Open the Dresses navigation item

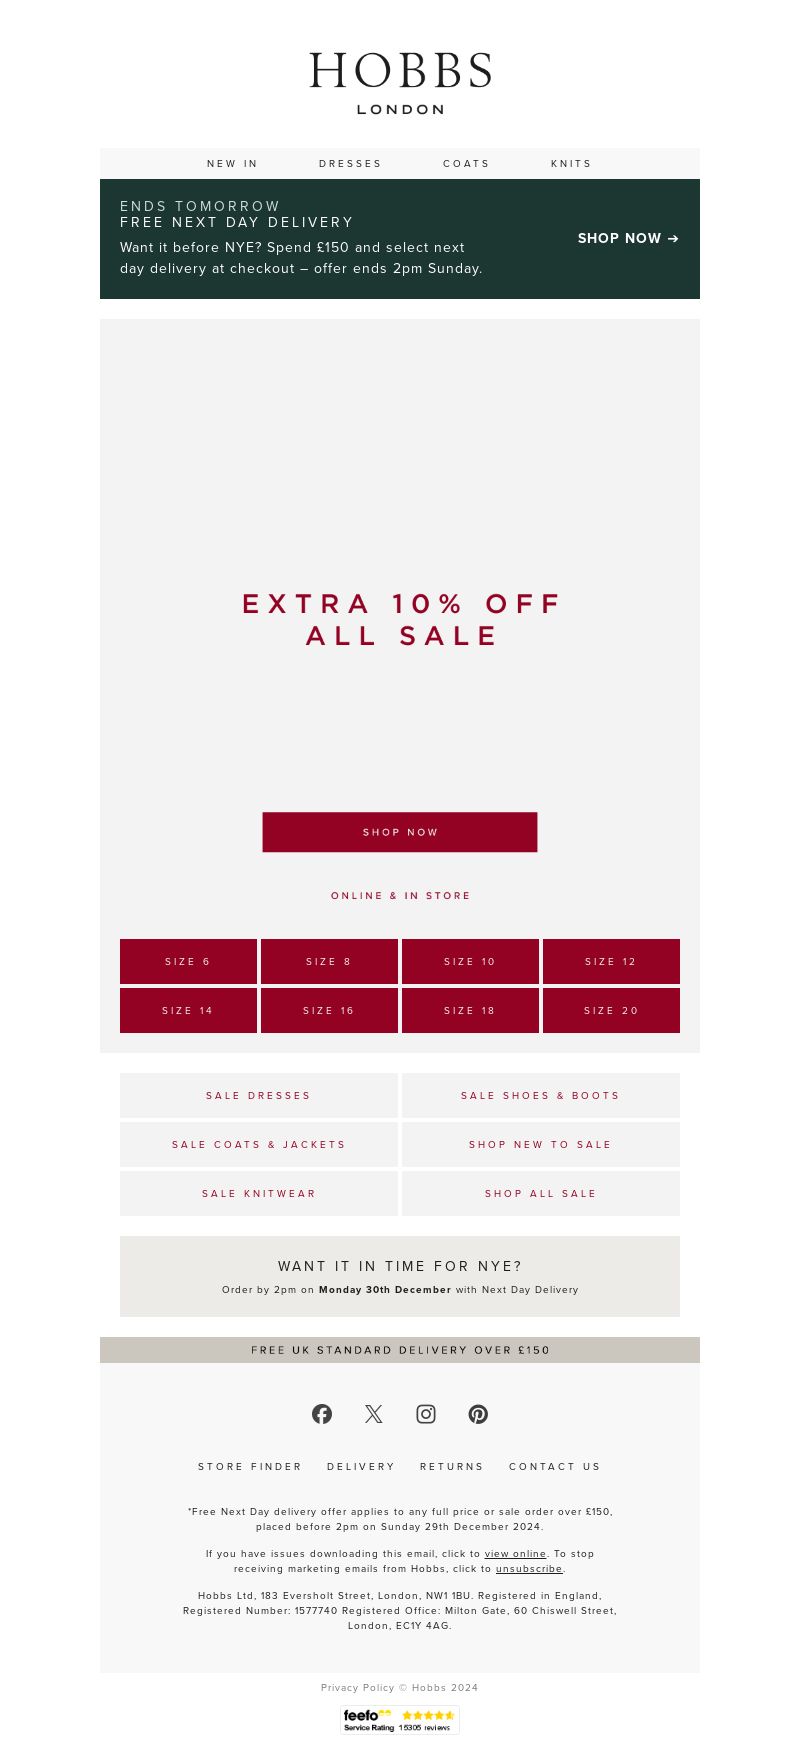350,164
